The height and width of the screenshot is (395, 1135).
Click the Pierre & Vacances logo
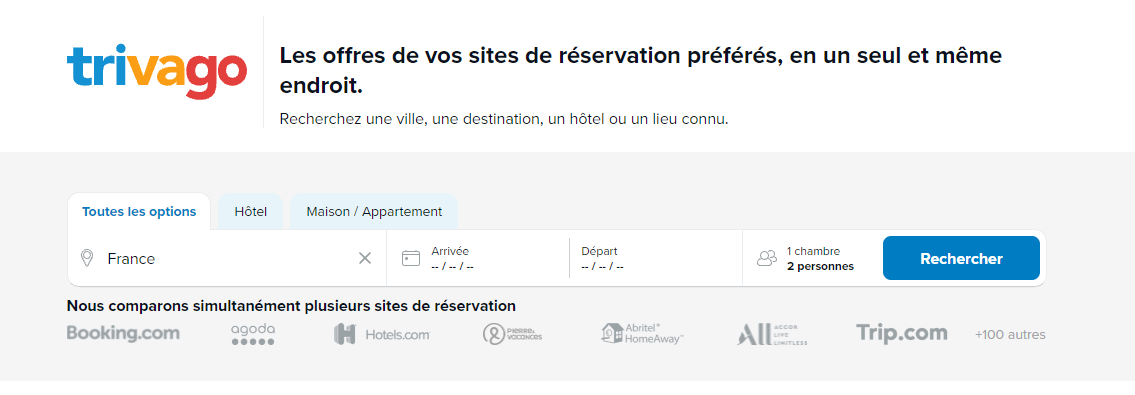pos(512,334)
